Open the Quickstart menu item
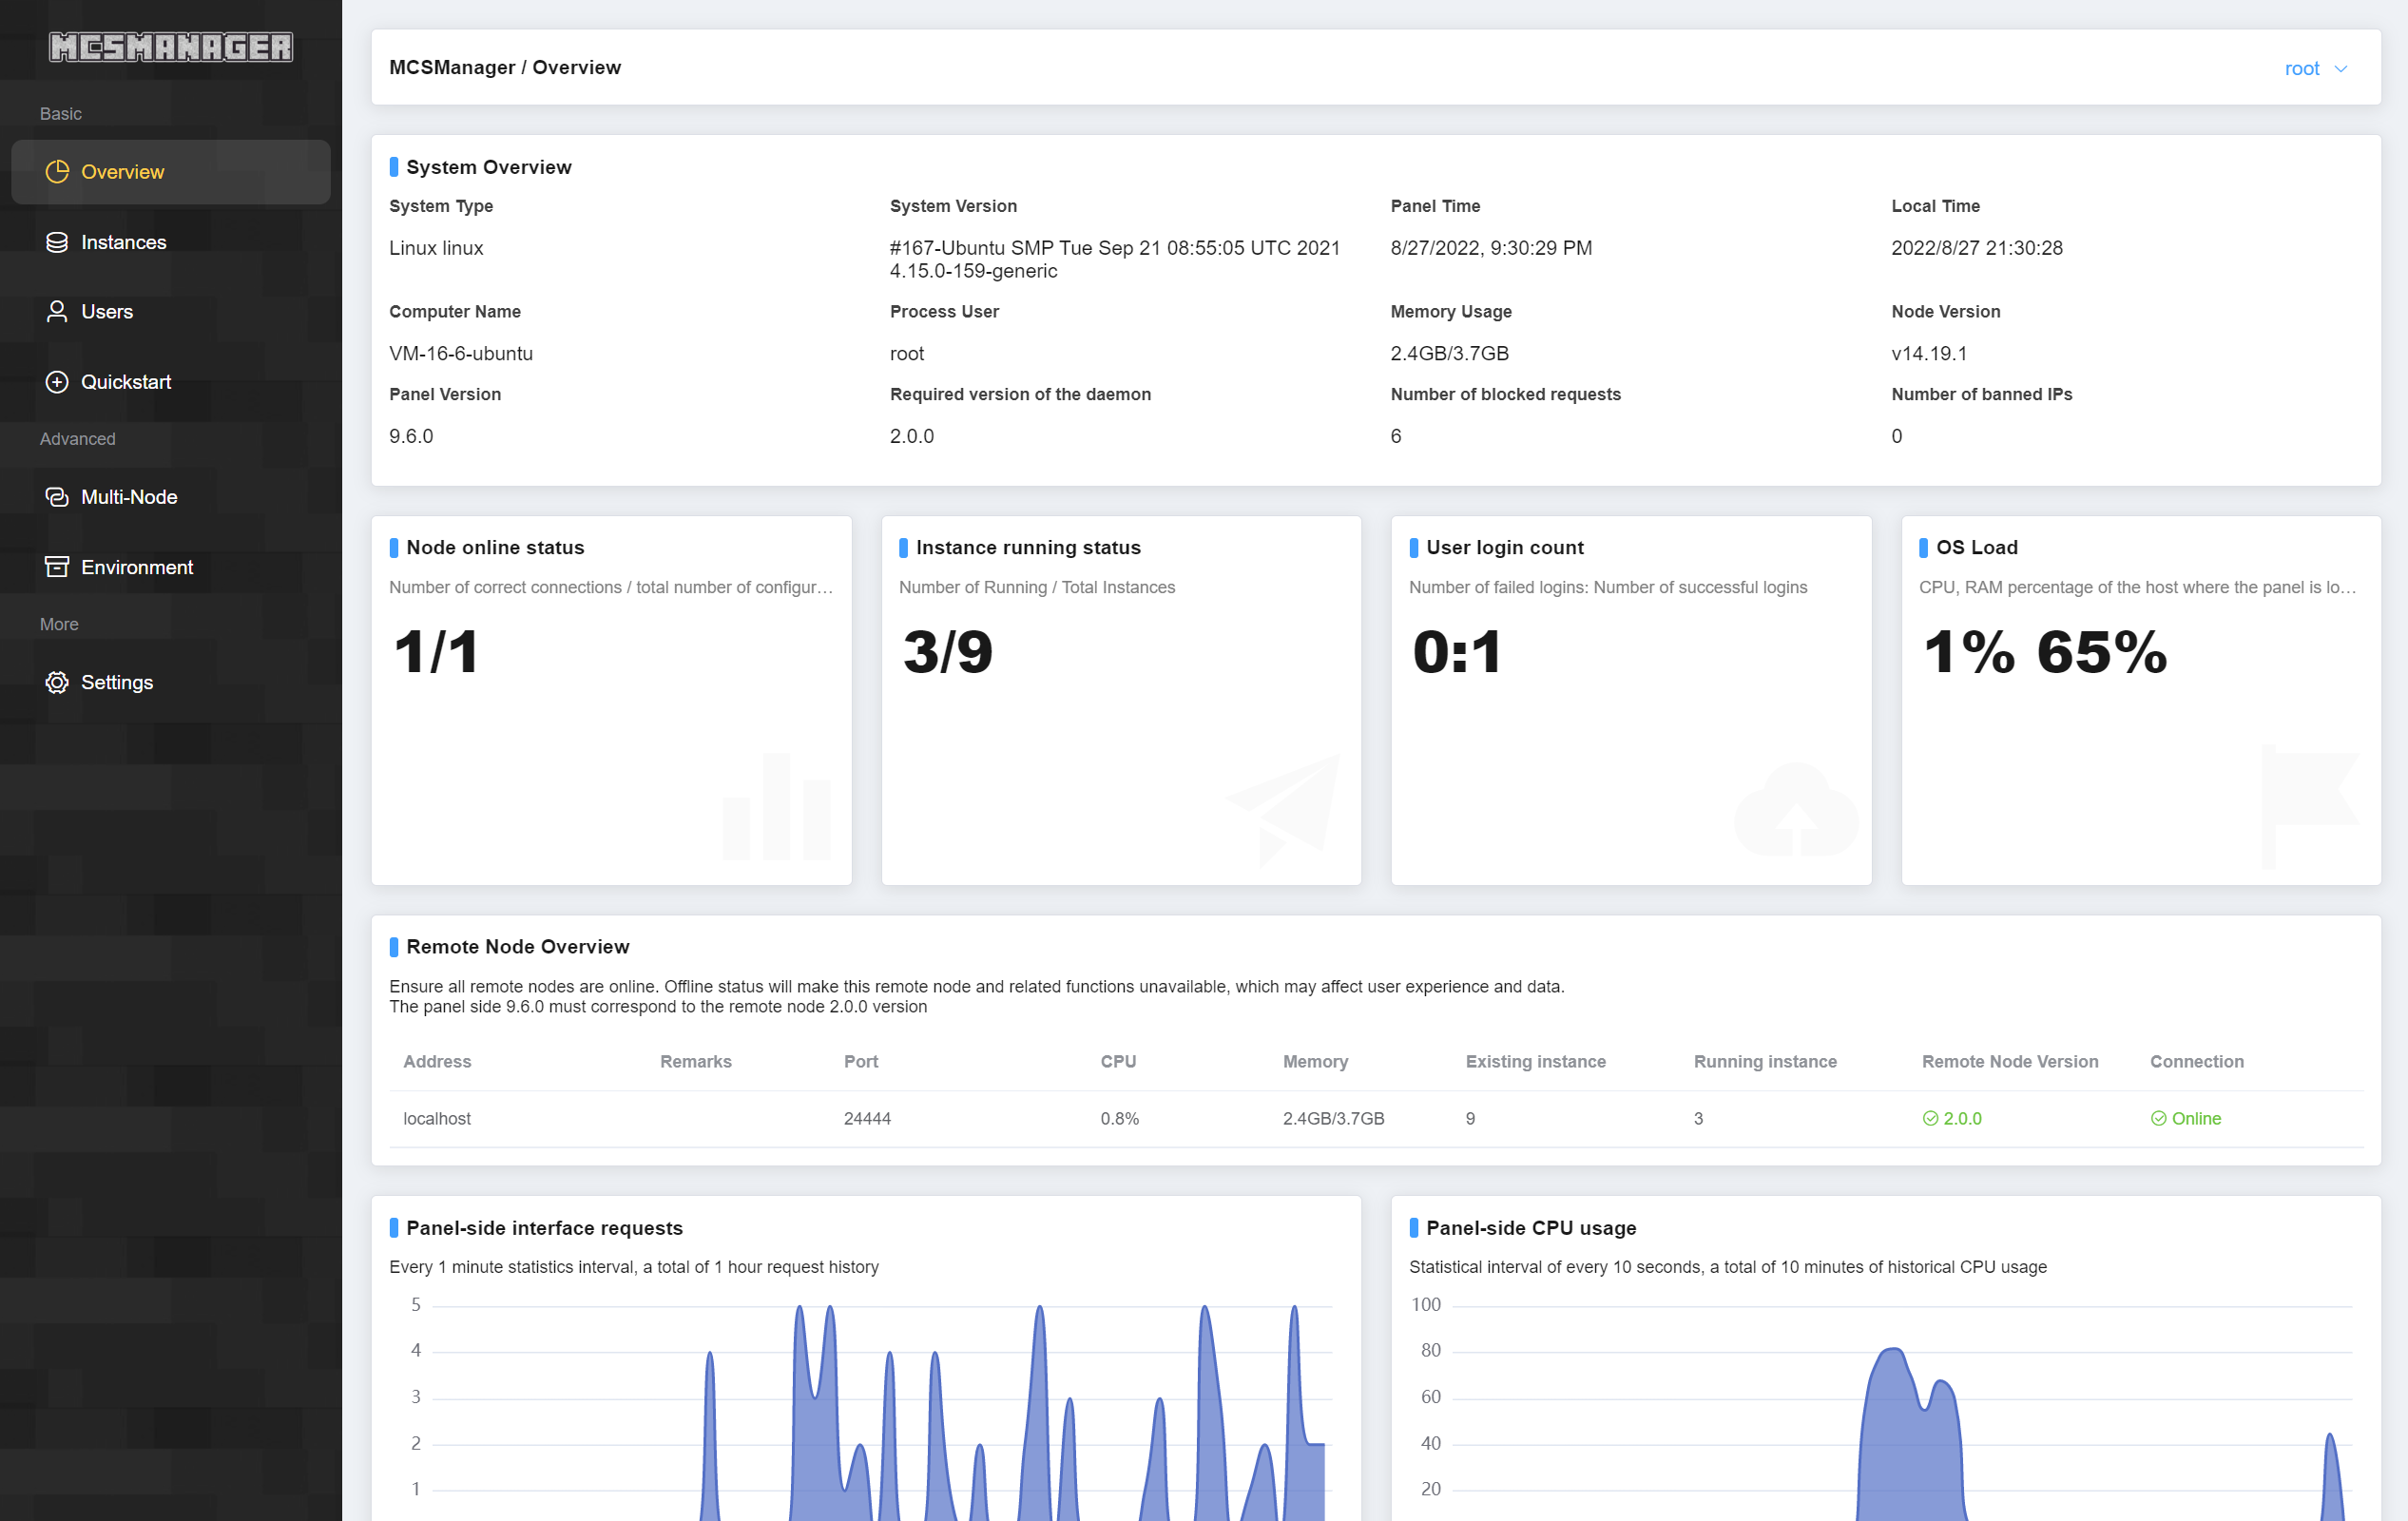Image resolution: width=2408 pixels, height=1521 pixels. 171,382
